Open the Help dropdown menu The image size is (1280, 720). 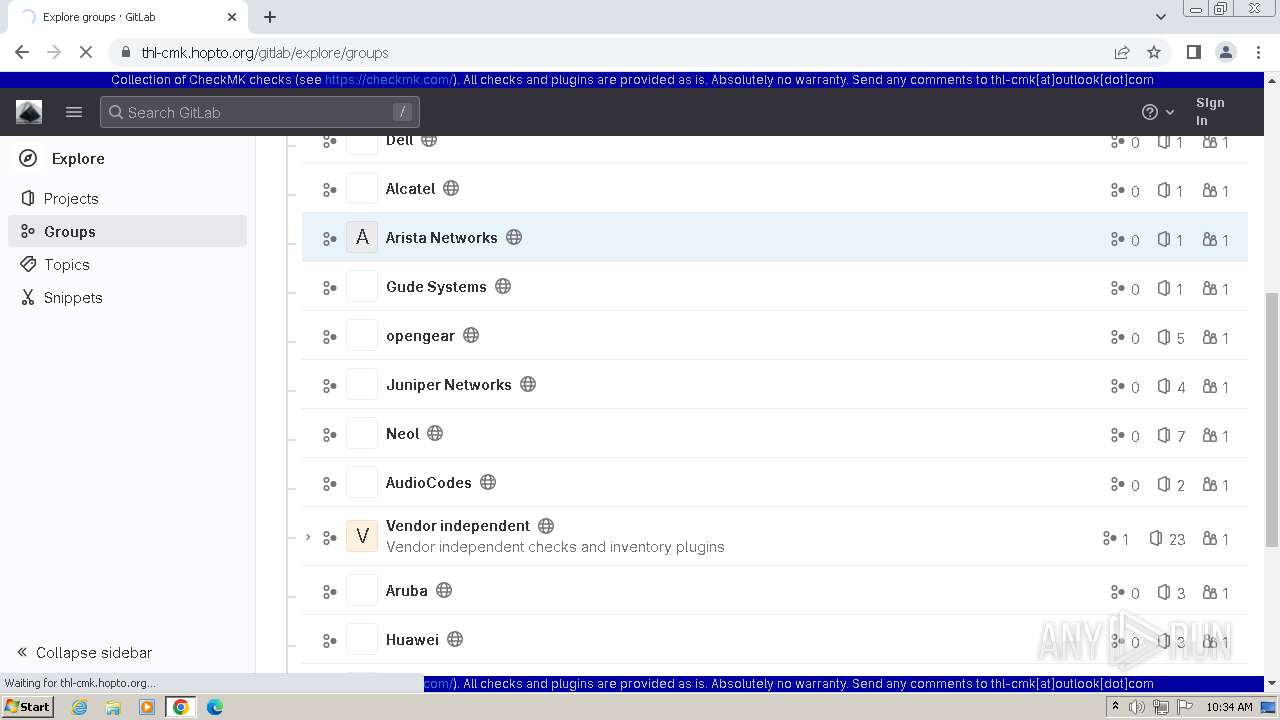pyautogui.click(x=1158, y=112)
